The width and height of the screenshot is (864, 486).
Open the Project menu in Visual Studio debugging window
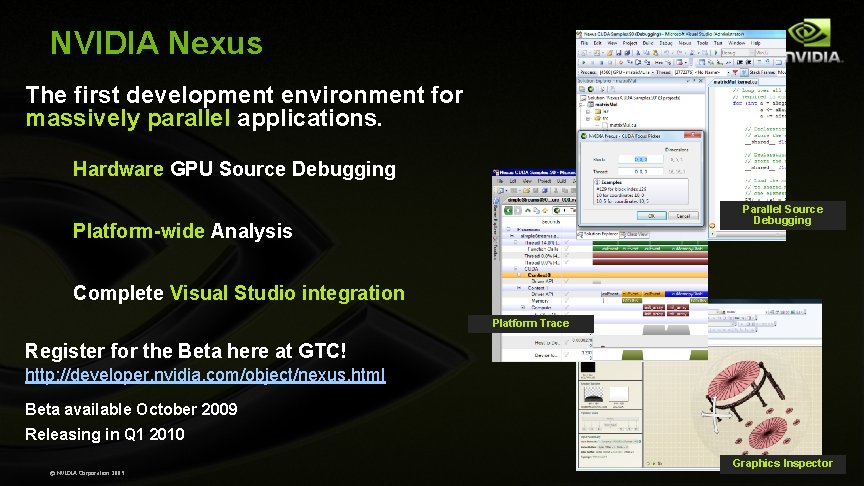(630, 43)
